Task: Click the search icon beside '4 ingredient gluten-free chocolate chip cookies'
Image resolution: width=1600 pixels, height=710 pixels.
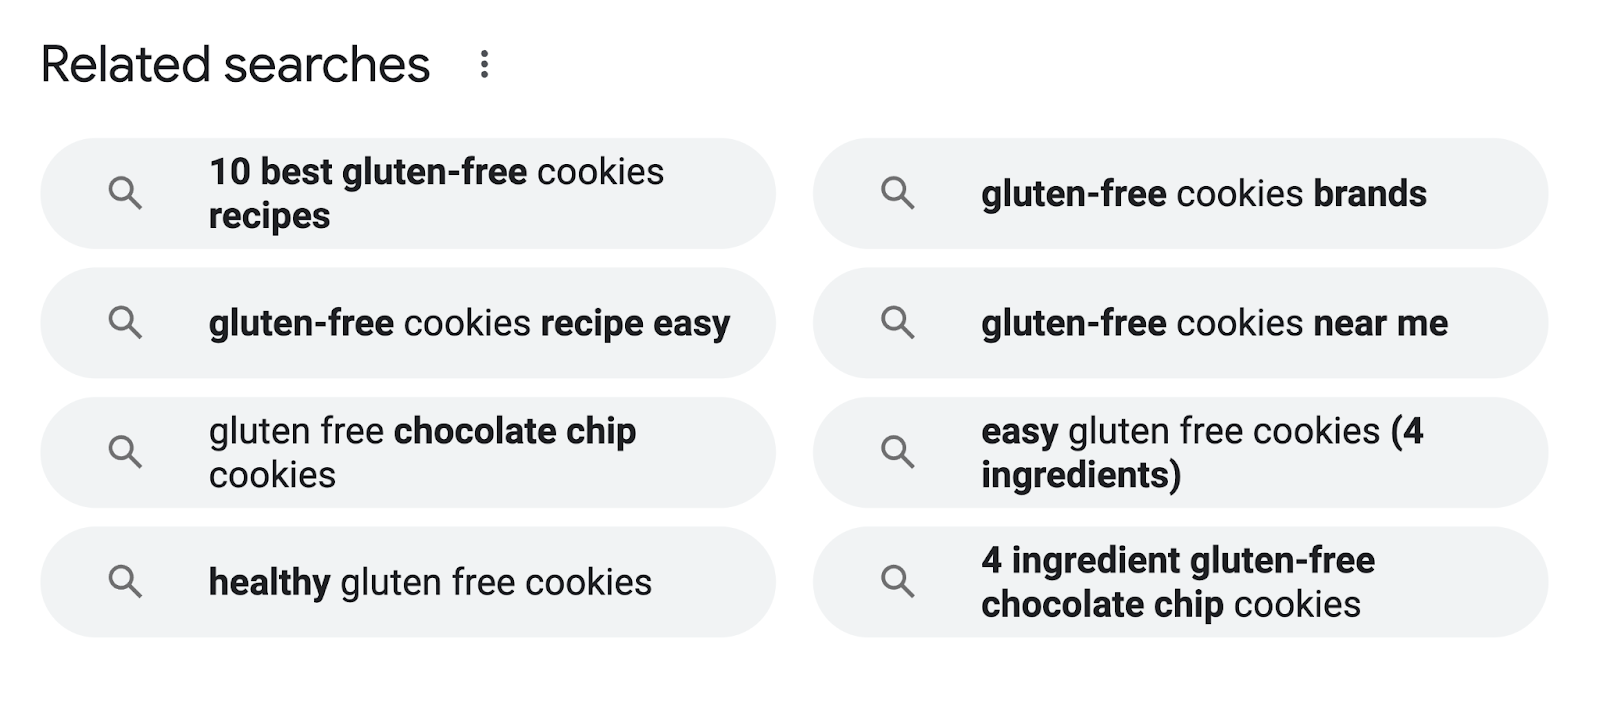Action: pos(898,581)
